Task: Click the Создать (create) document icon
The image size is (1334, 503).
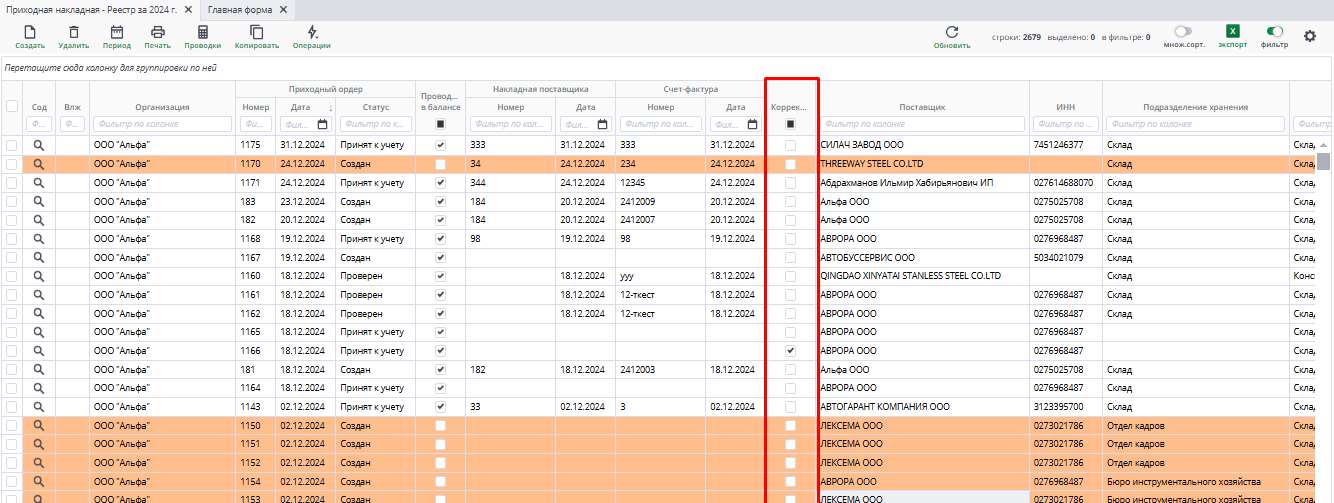Action: click(x=30, y=33)
